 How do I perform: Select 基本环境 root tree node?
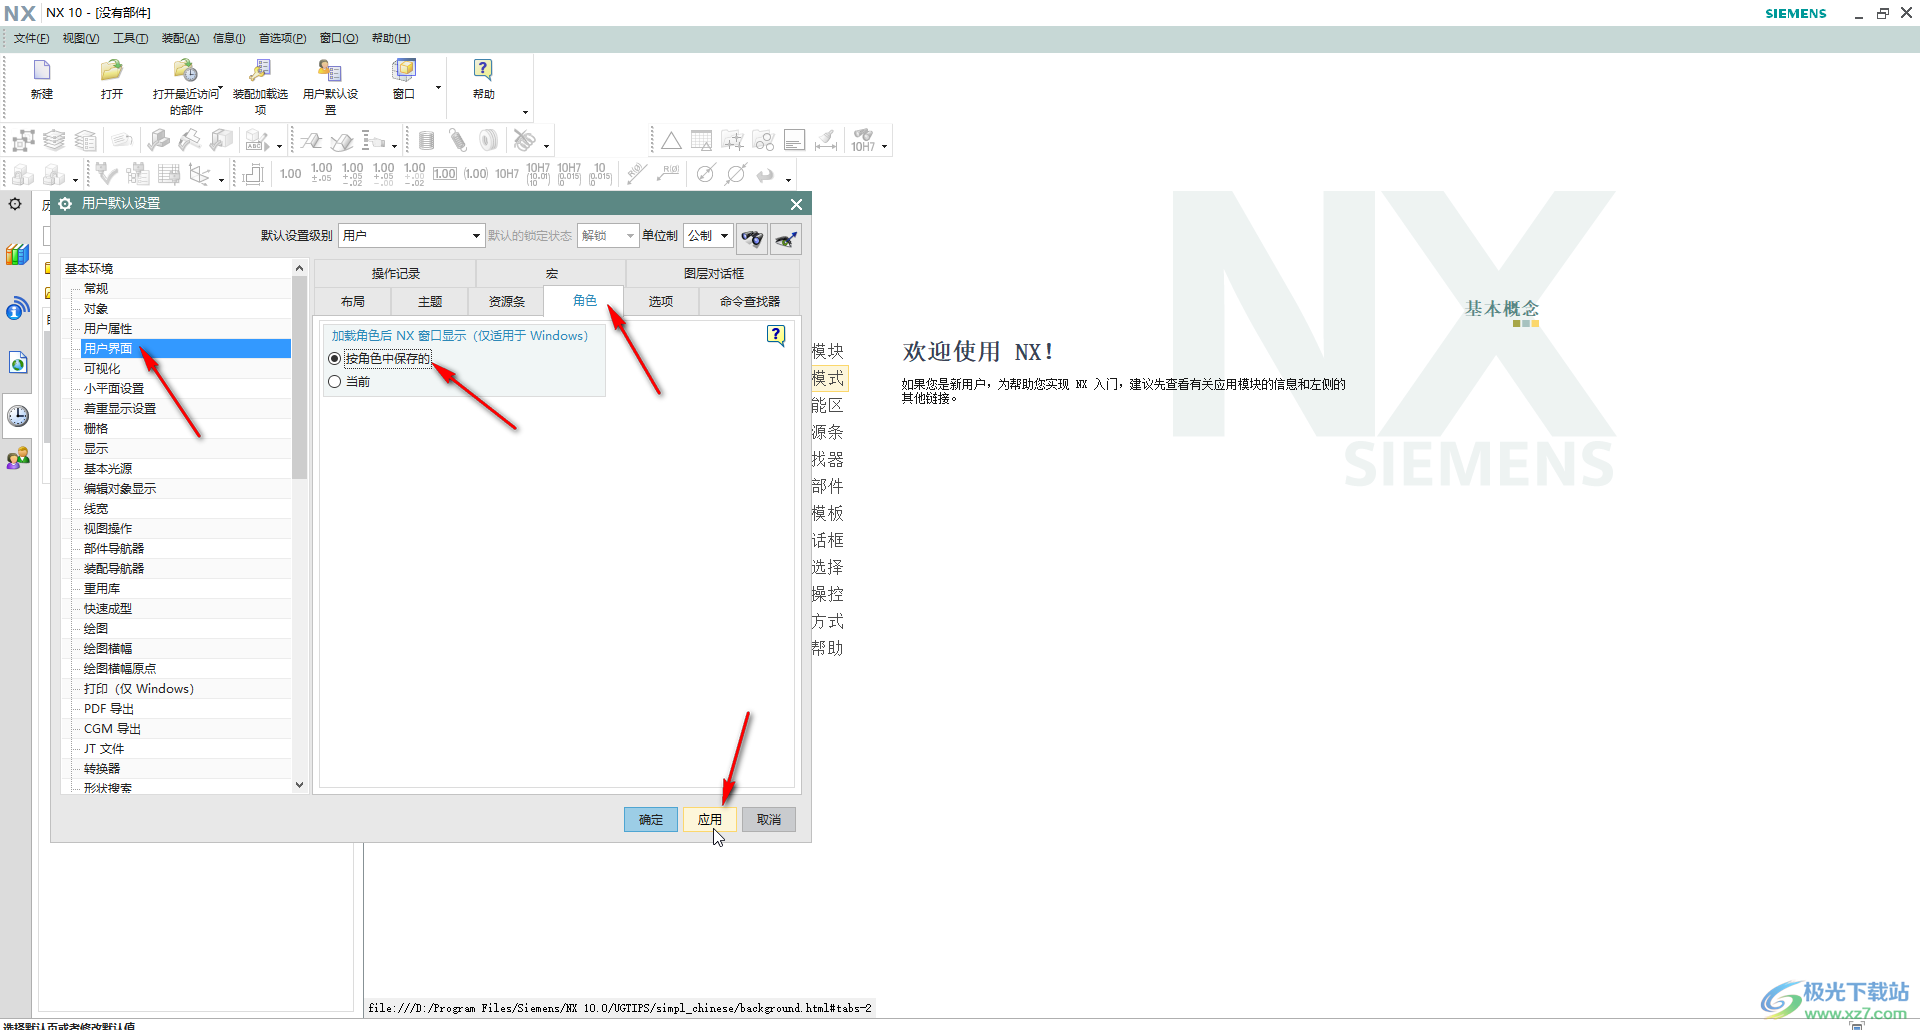pyautogui.click(x=89, y=269)
